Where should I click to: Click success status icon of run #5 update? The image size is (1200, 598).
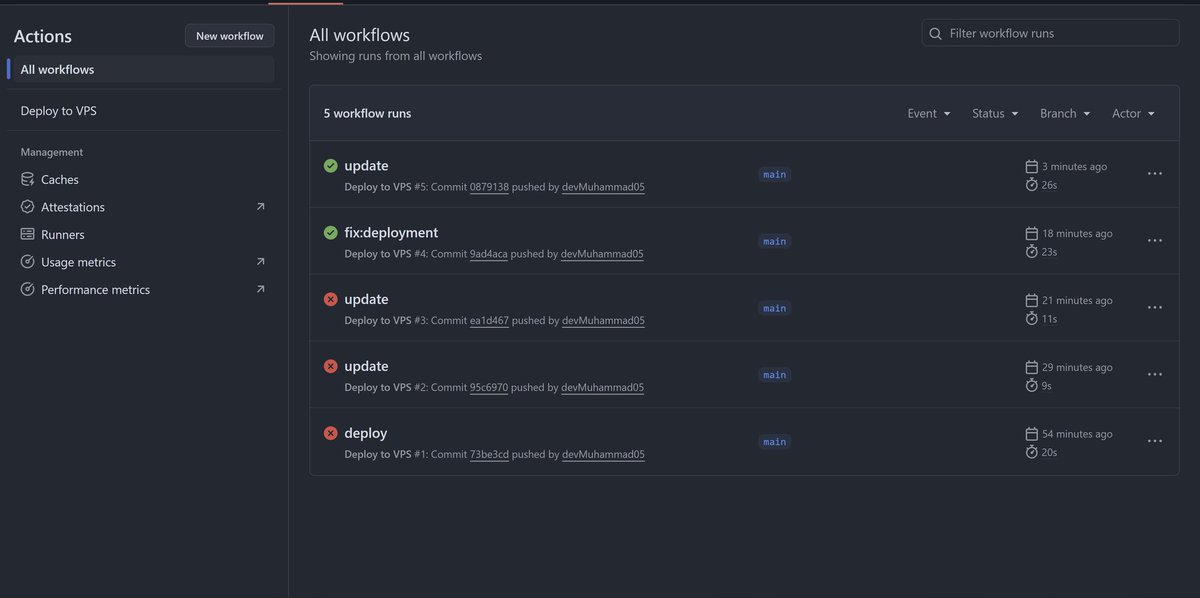tap(331, 166)
